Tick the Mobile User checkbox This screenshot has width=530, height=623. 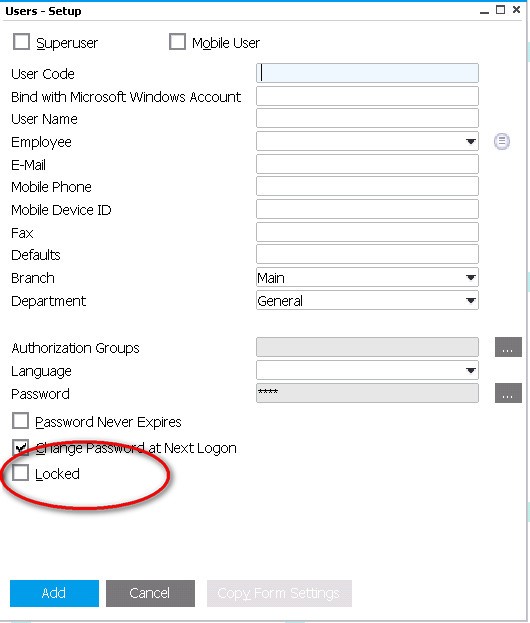(177, 42)
